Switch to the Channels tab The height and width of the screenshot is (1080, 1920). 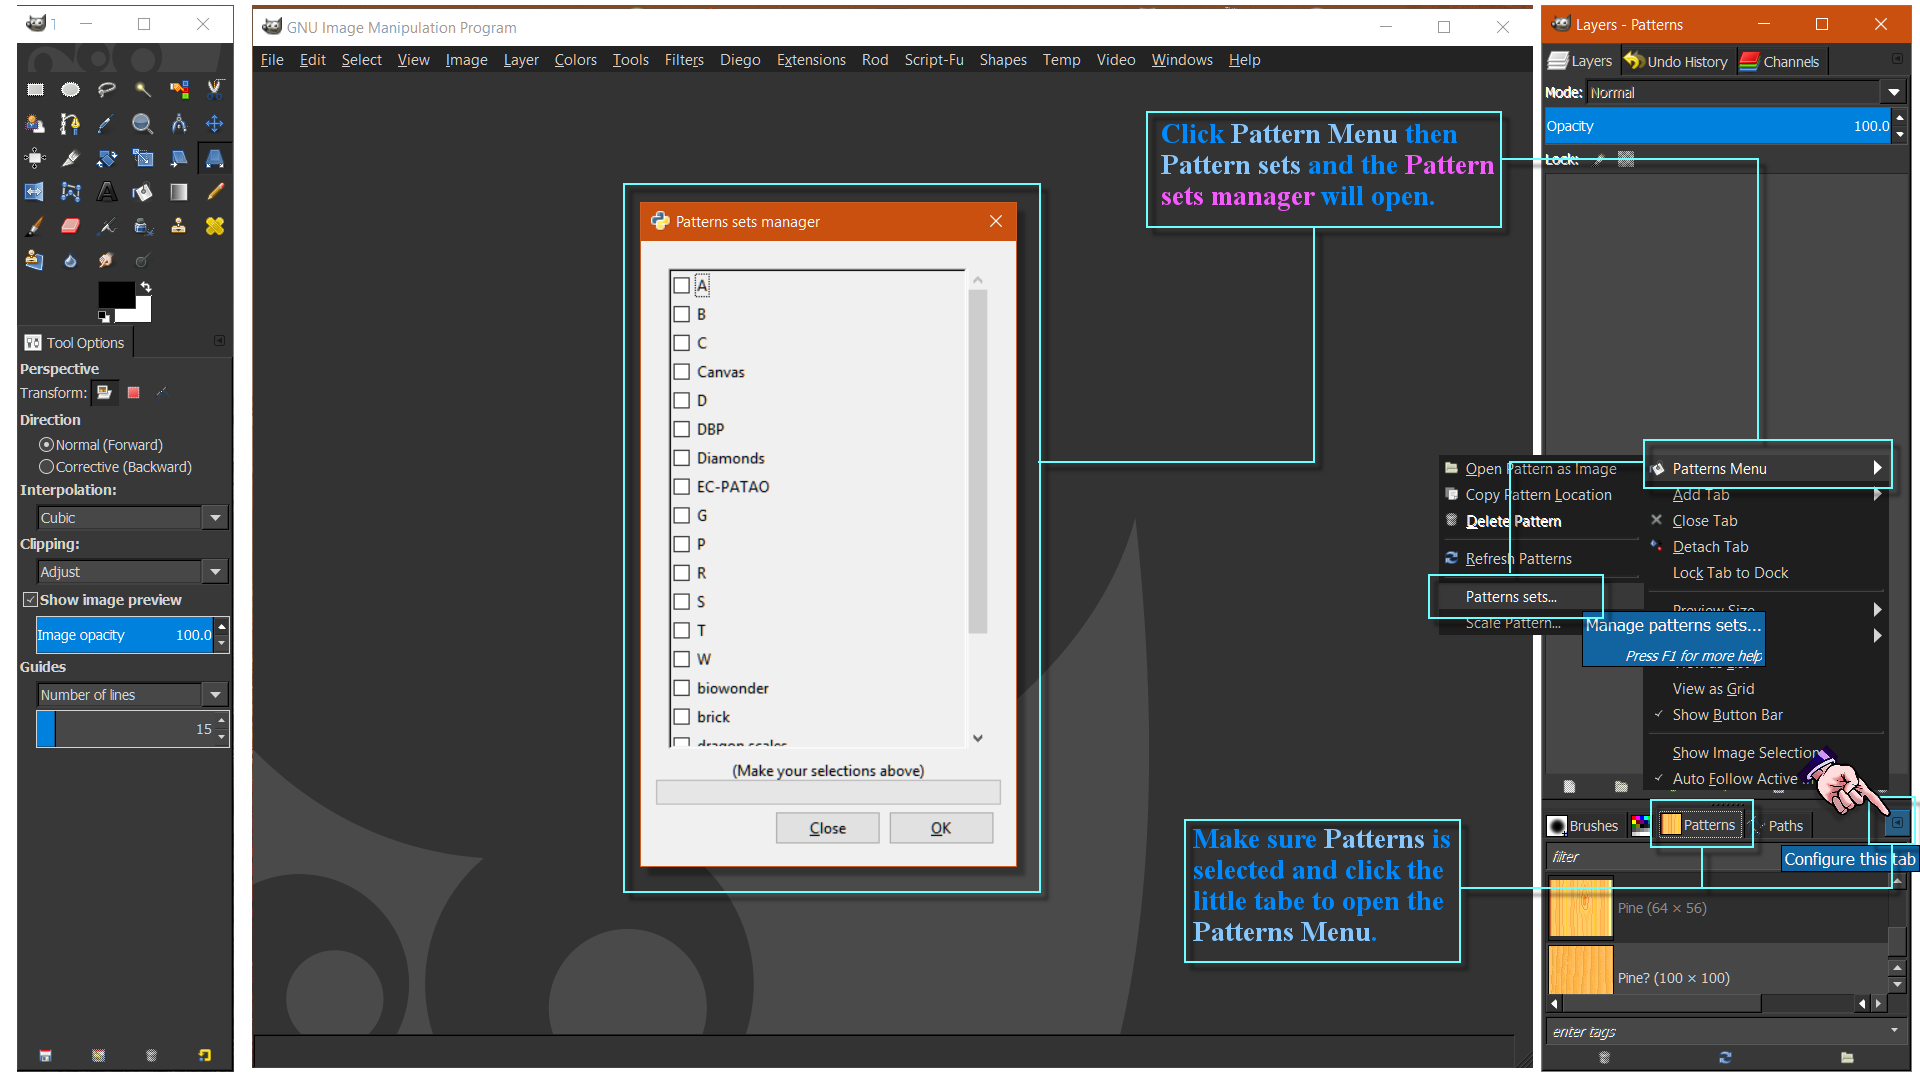point(1780,61)
